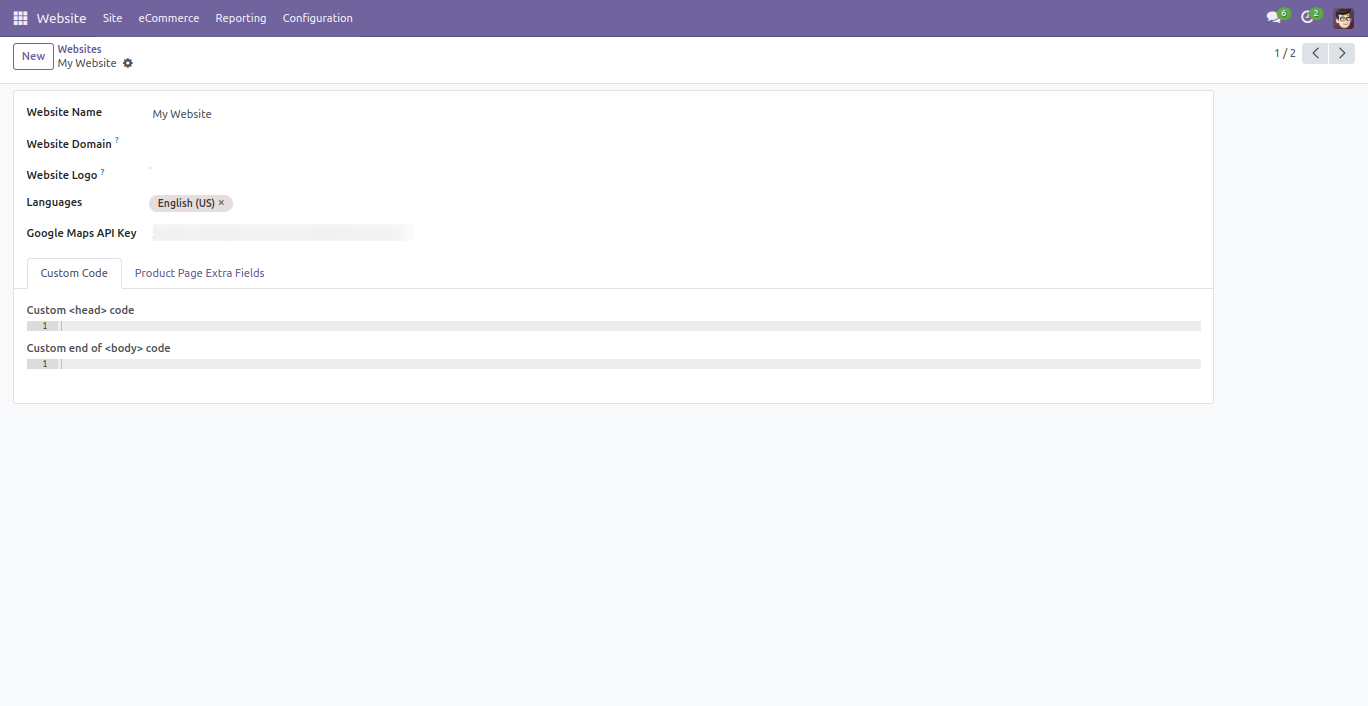The image size is (1368, 706).
Task: Select the Custom Code tab
Action: click(x=74, y=273)
